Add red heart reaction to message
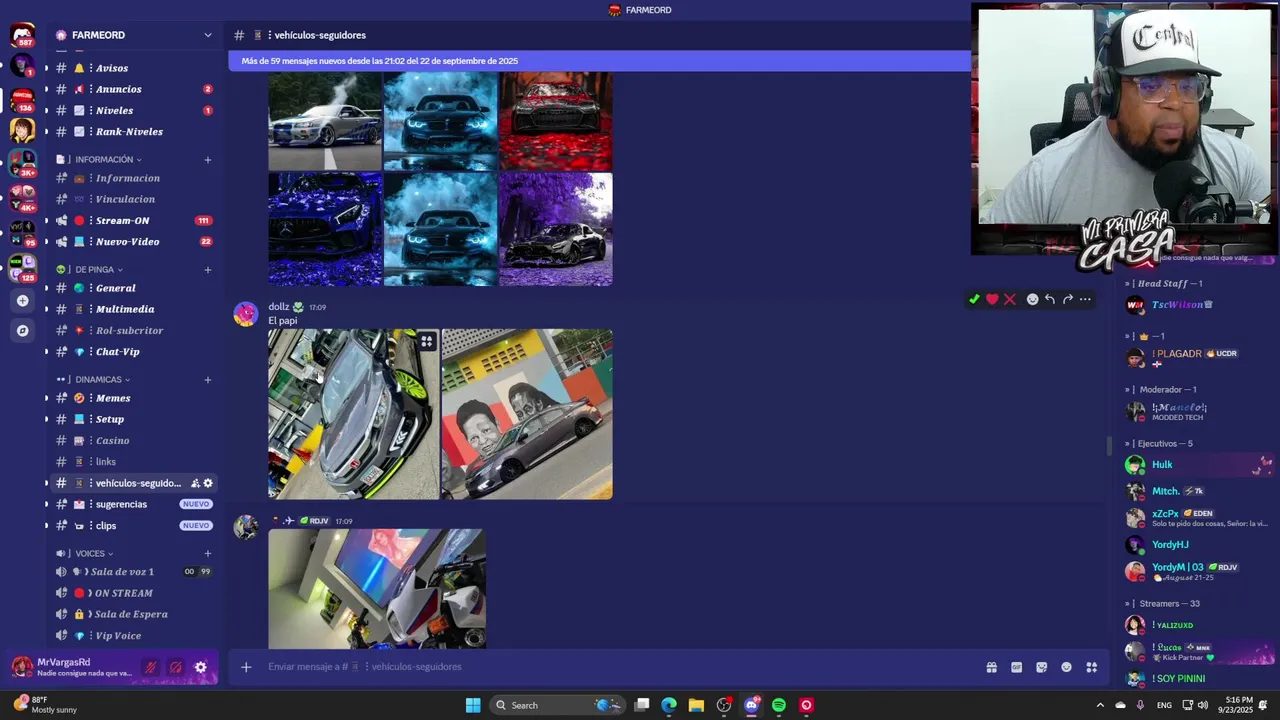 pos(992,299)
